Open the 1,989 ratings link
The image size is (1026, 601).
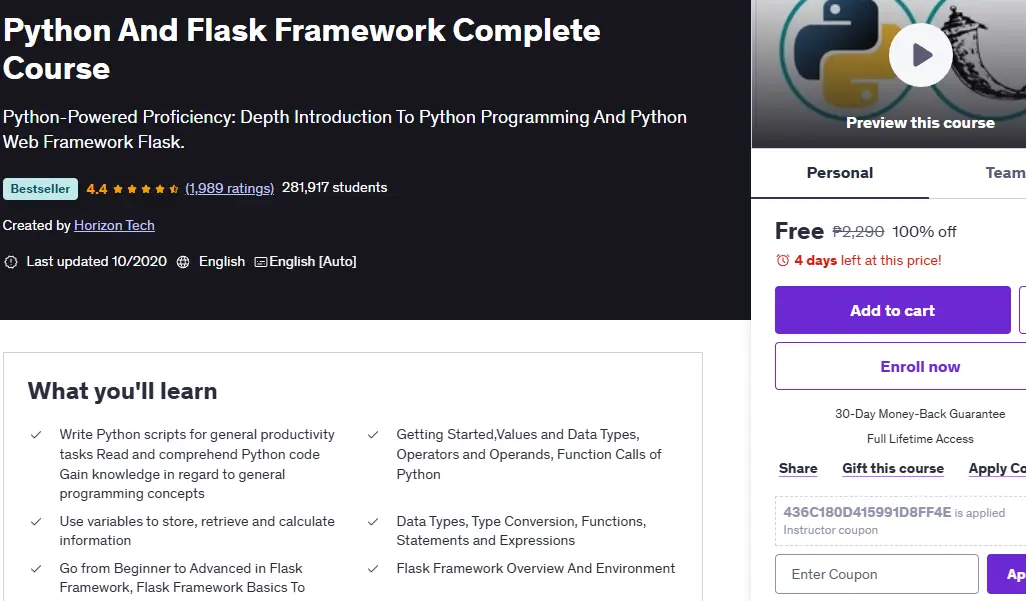[x=229, y=189]
